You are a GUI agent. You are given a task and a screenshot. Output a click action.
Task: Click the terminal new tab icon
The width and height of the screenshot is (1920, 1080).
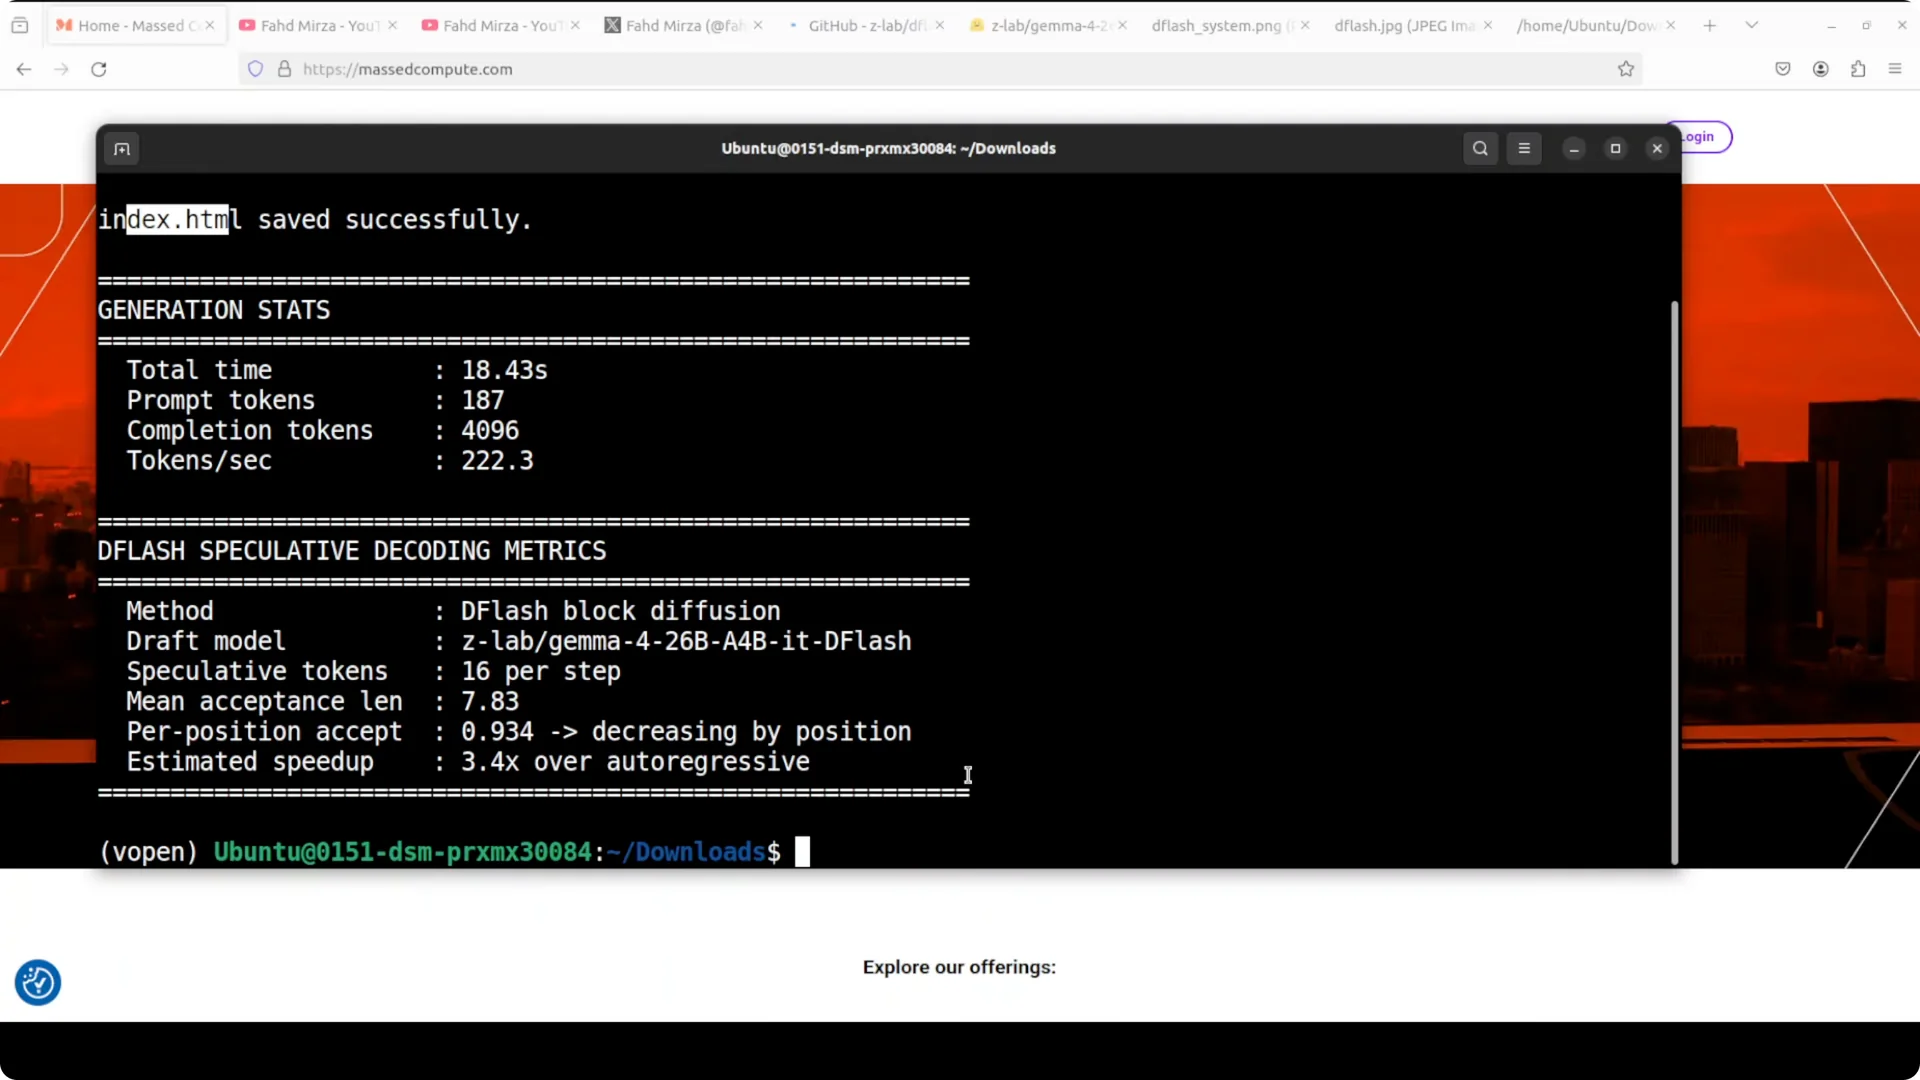click(122, 149)
